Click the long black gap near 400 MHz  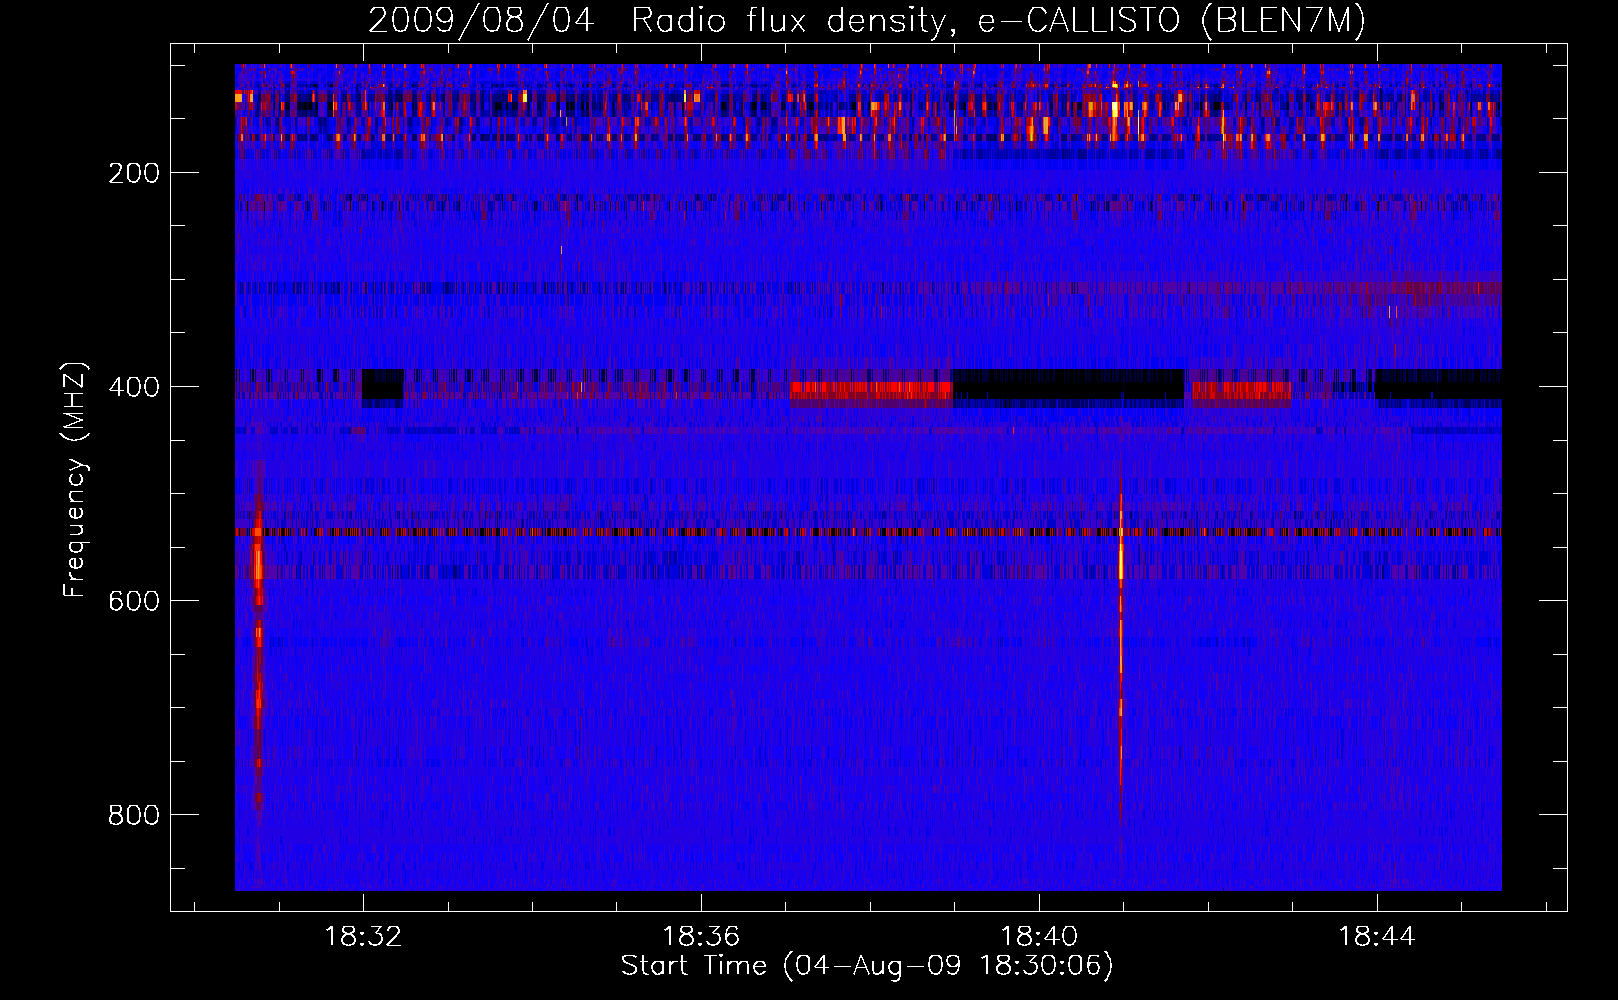point(1068,386)
